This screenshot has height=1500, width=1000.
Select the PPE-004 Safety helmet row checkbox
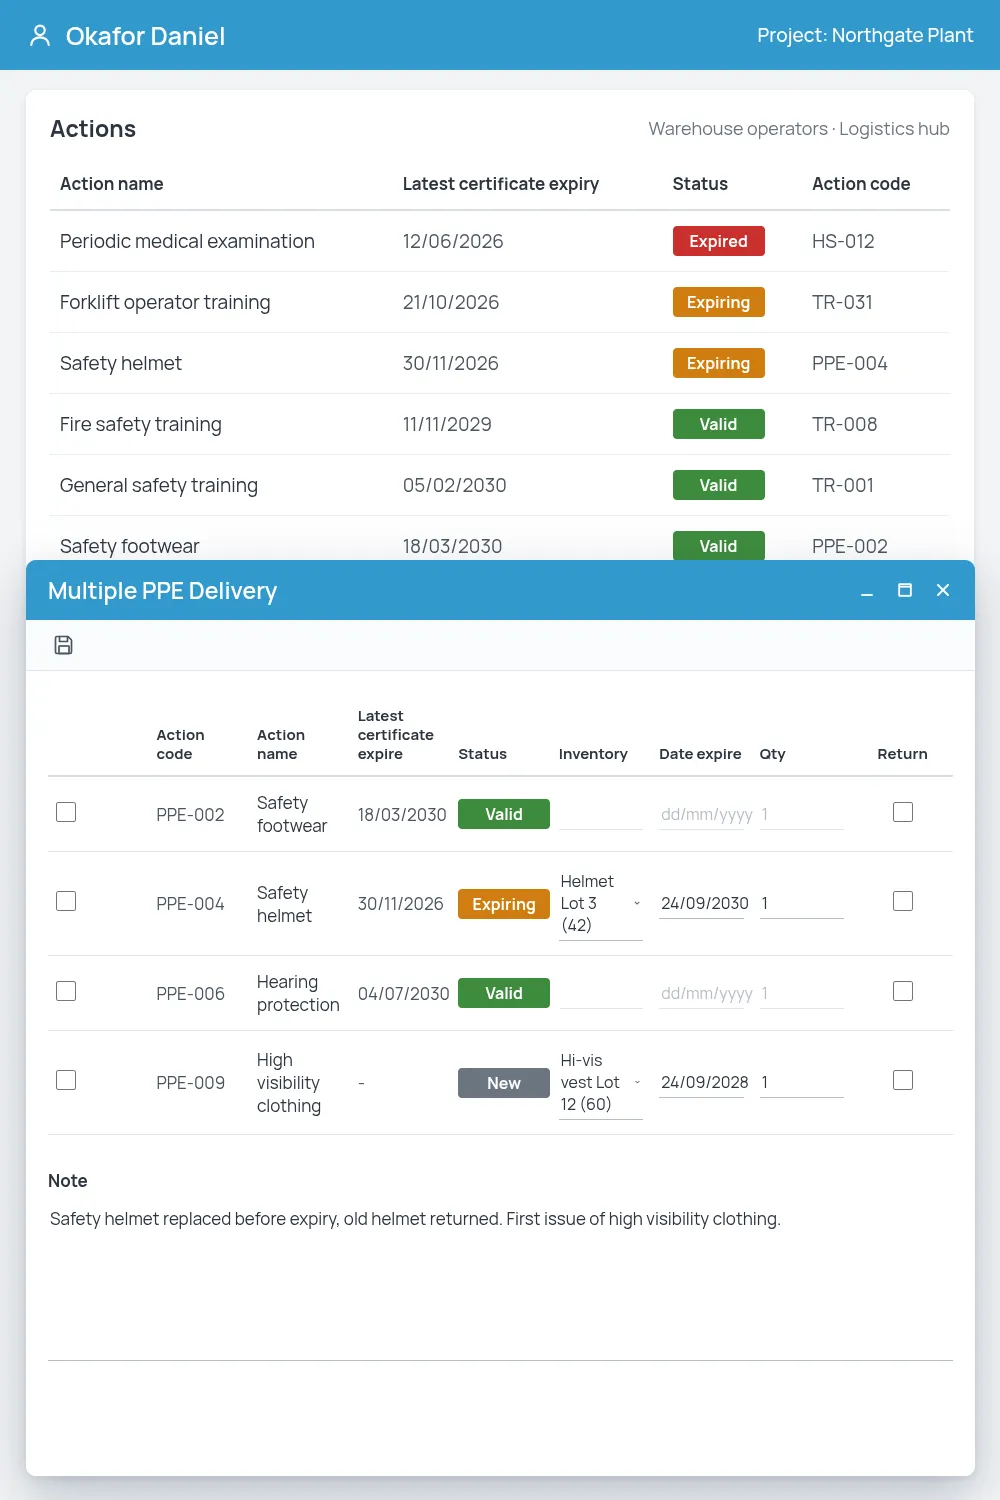point(66,901)
